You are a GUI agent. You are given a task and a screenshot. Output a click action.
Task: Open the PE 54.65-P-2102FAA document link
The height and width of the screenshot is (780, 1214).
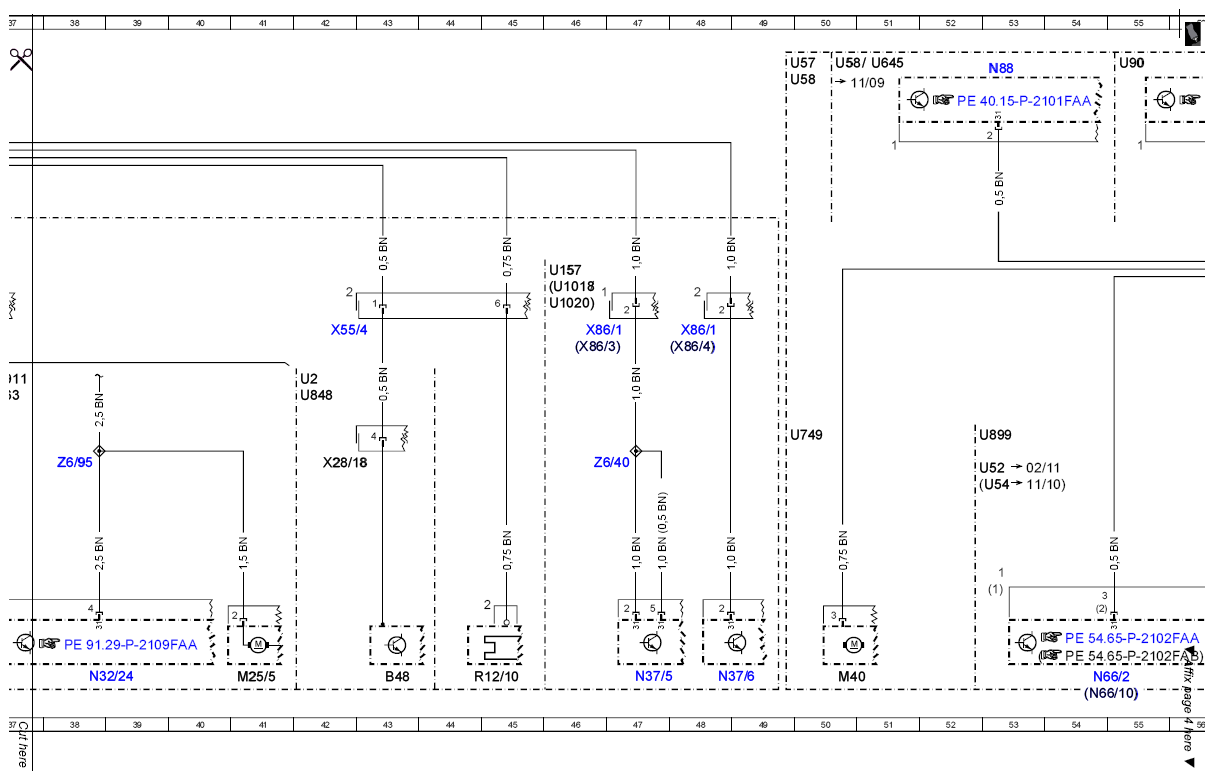coord(1132,638)
